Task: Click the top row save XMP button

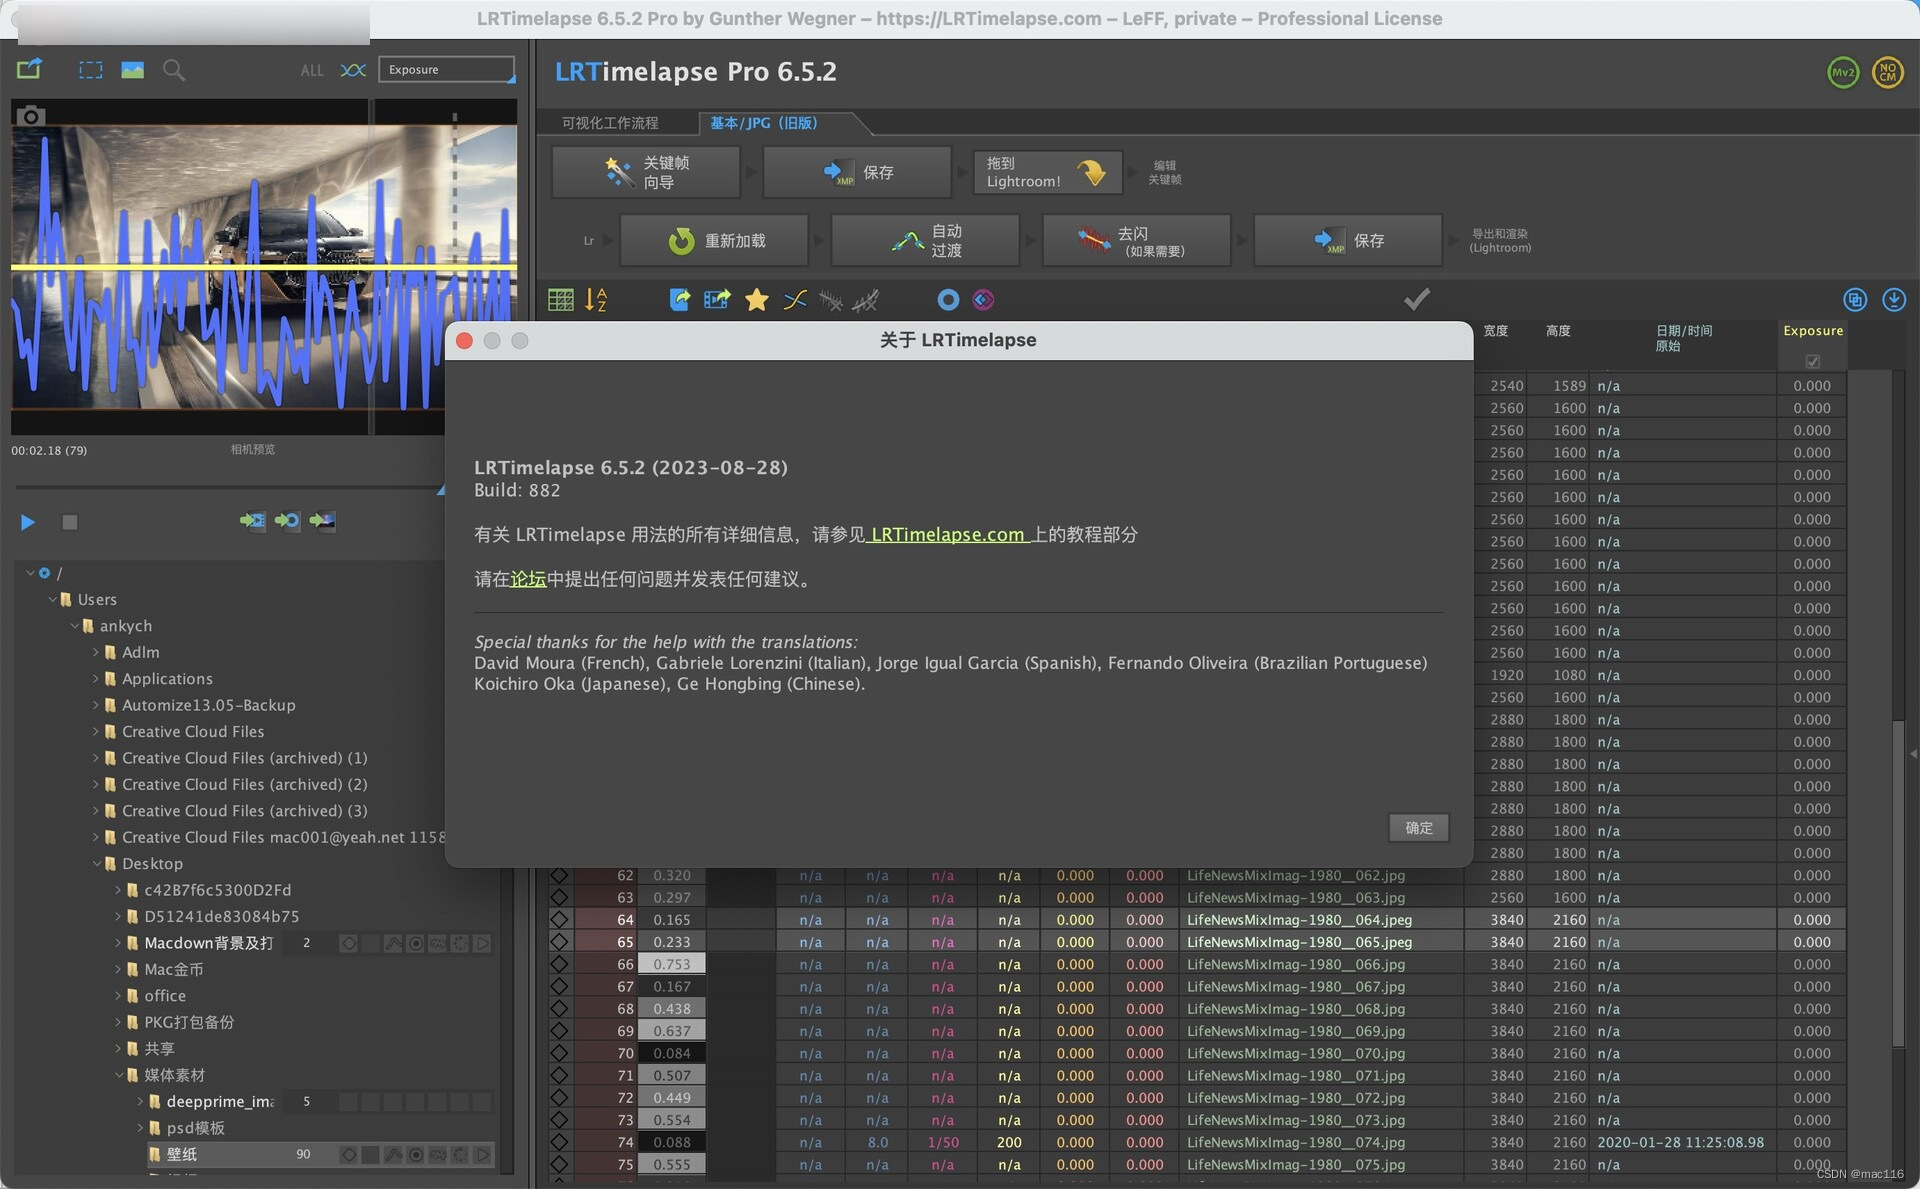Action: click(x=857, y=172)
